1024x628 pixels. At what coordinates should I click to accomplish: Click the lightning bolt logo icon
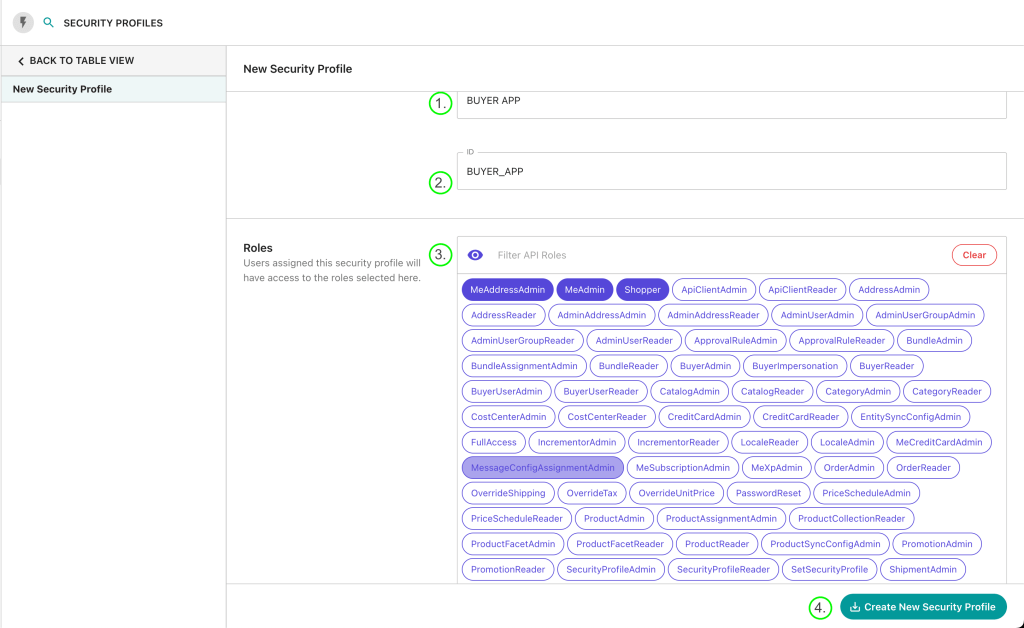[x=22, y=22]
